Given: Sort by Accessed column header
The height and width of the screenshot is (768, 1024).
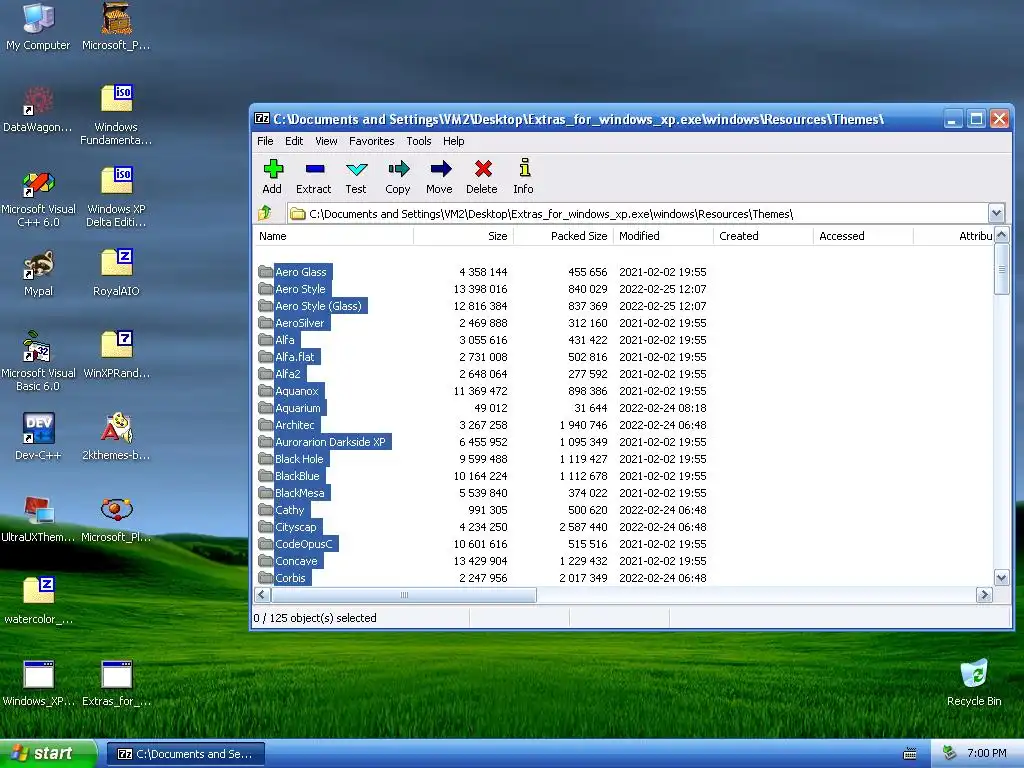Looking at the screenshot, I should tap(863, 236).
